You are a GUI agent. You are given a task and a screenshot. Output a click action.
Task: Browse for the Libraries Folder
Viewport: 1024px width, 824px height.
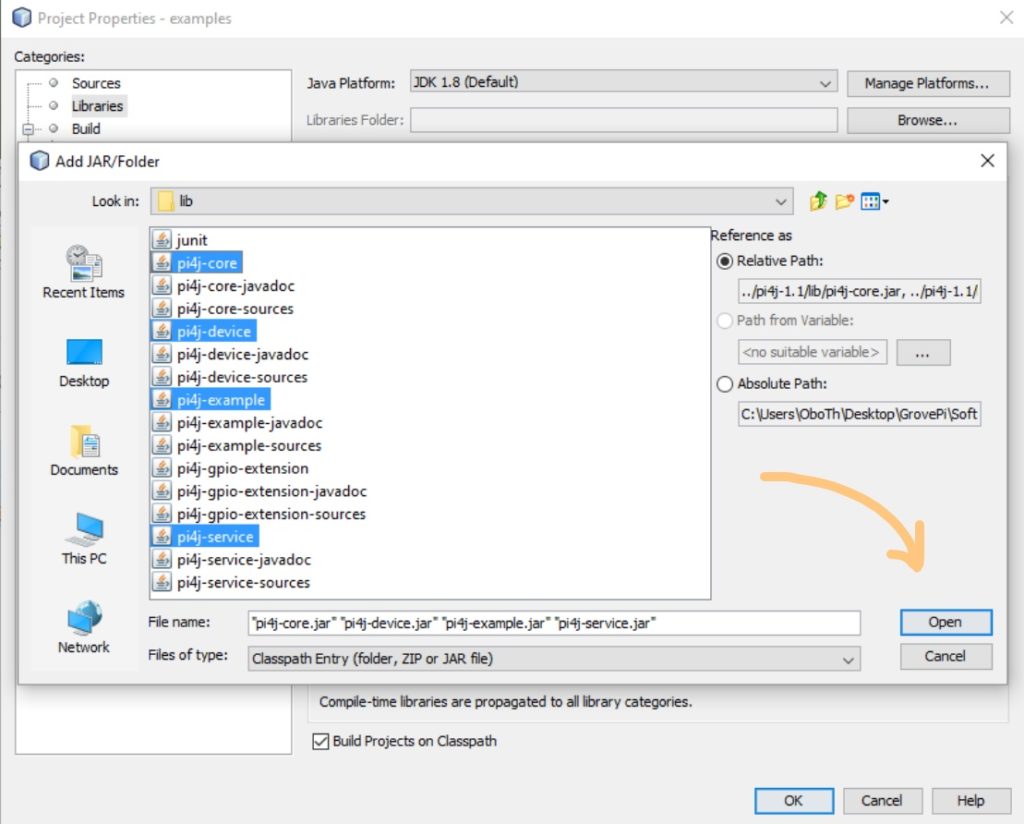927,120
